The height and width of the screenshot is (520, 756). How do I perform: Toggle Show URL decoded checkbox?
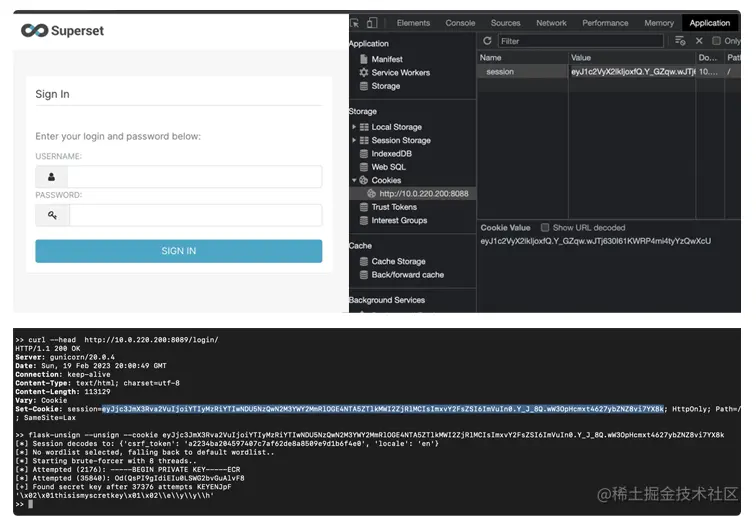[x=545, y=227]
